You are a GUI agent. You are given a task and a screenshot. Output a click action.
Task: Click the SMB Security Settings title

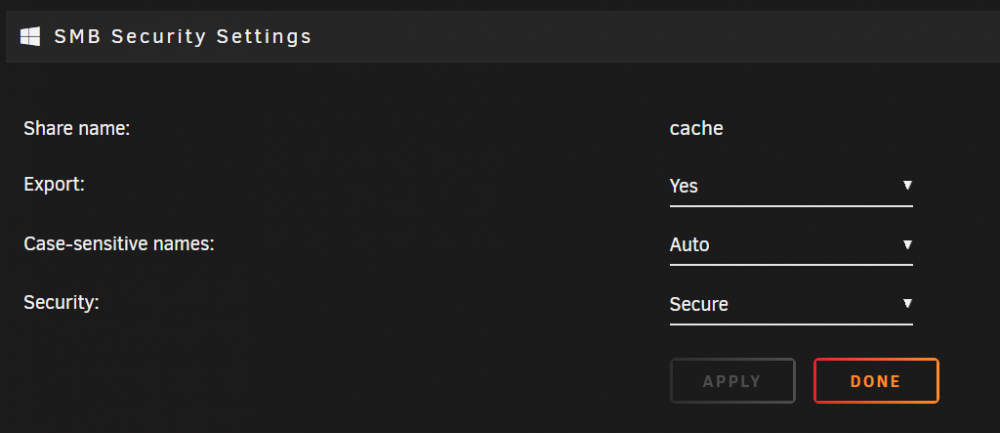tap(183, 36)
